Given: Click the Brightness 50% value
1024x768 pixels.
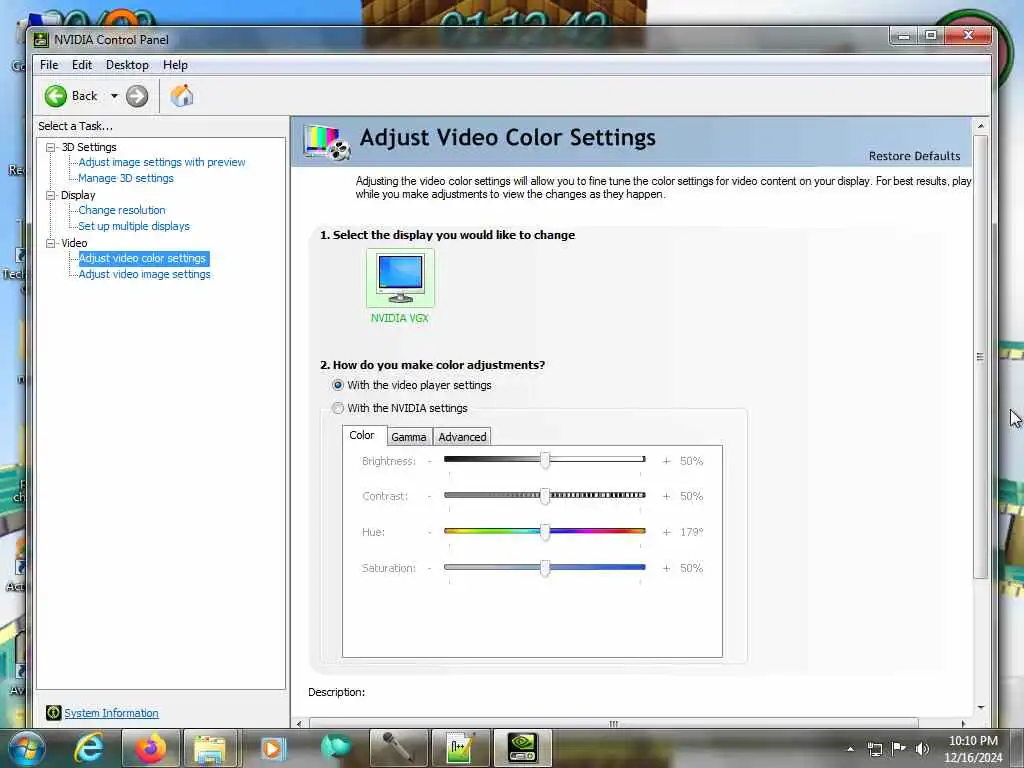Looking at the screenshot, I should click(x=691, y=461).
